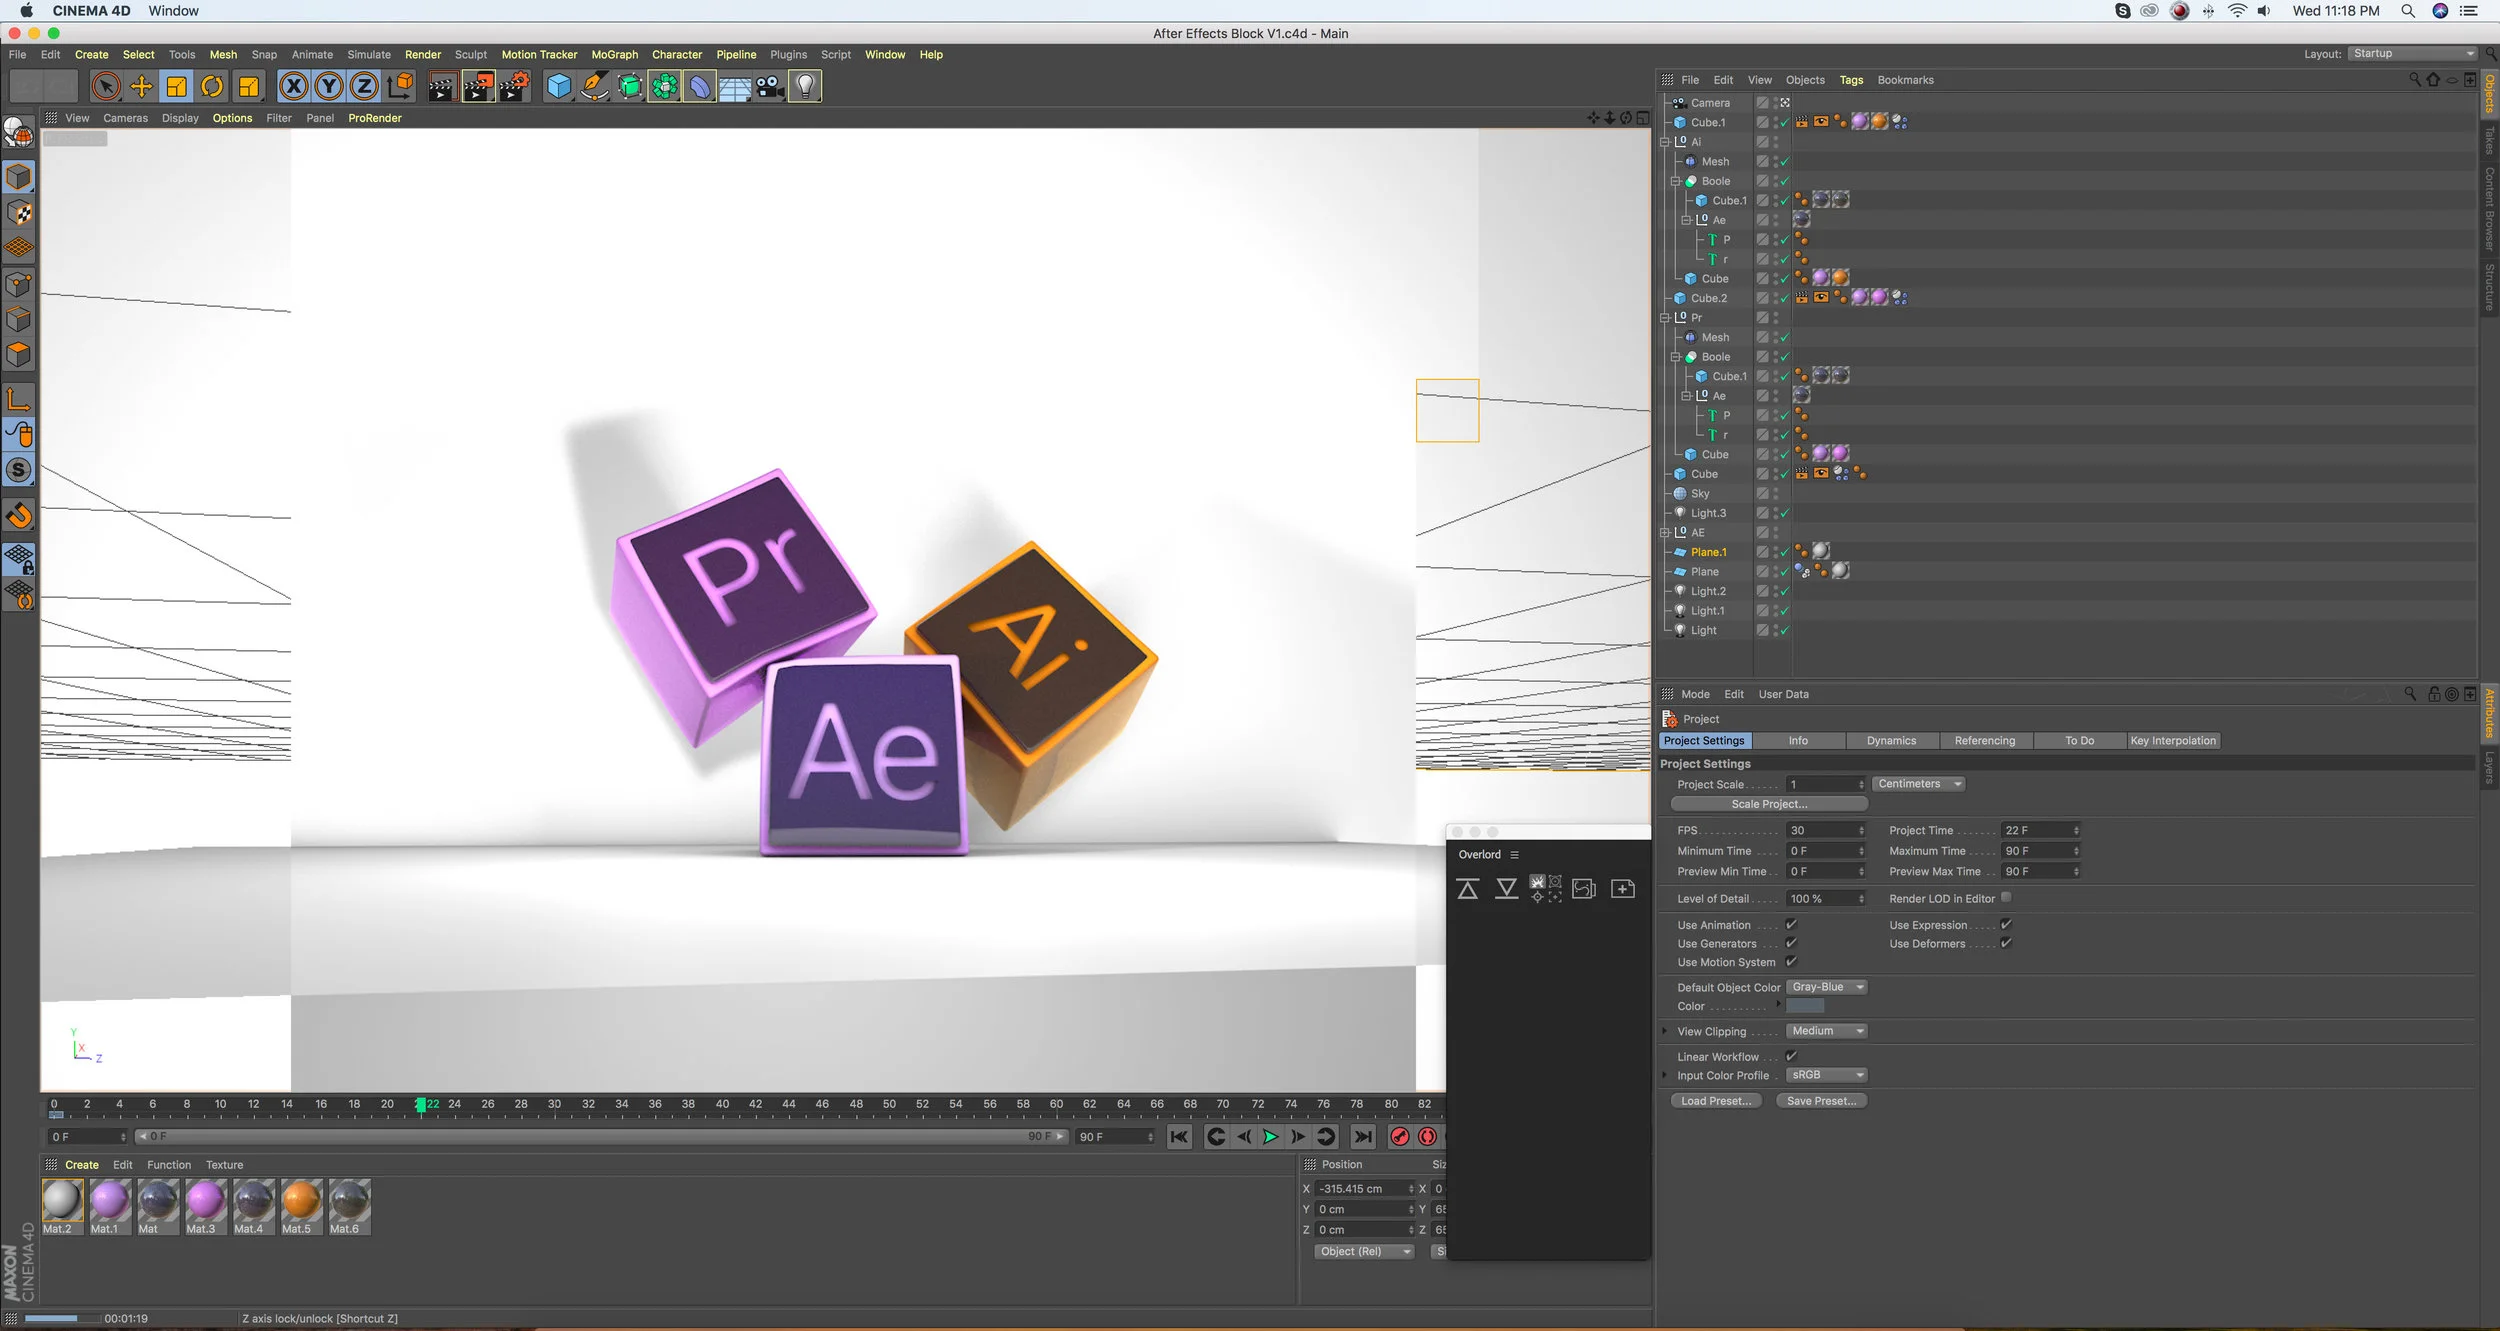The width and height of the screenshot is (2500, 1331).
Task: Select the Scale tool
Action: tap(177, 87)
